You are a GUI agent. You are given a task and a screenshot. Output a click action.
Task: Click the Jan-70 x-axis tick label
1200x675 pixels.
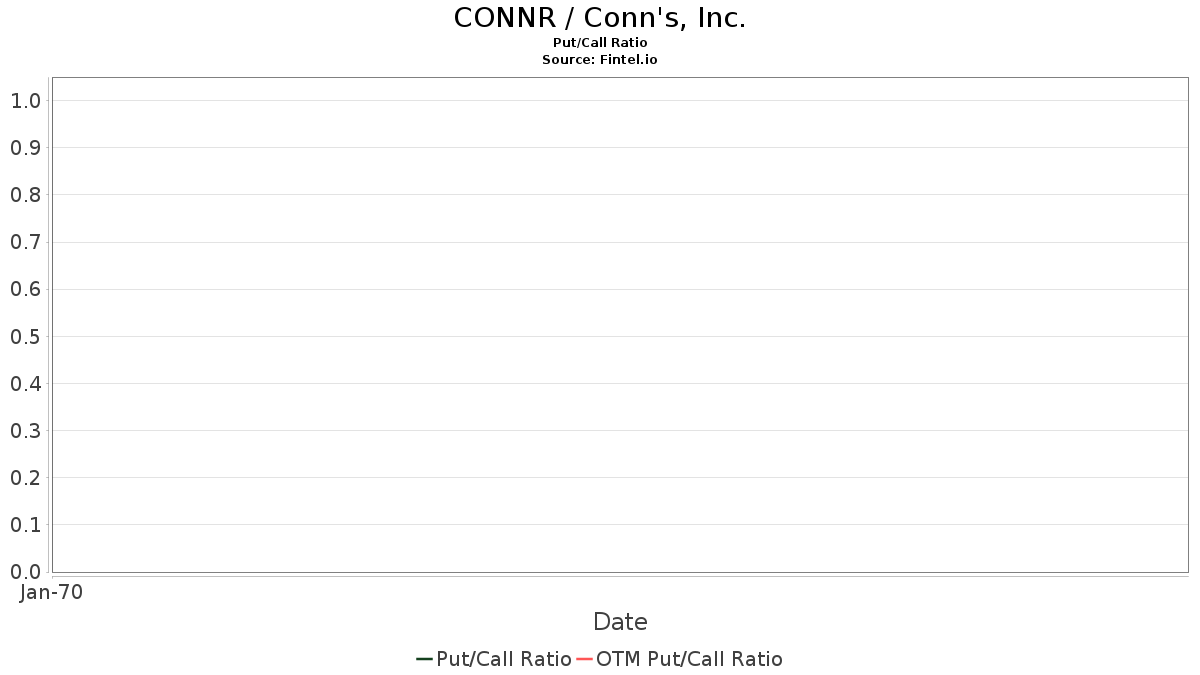52,592
